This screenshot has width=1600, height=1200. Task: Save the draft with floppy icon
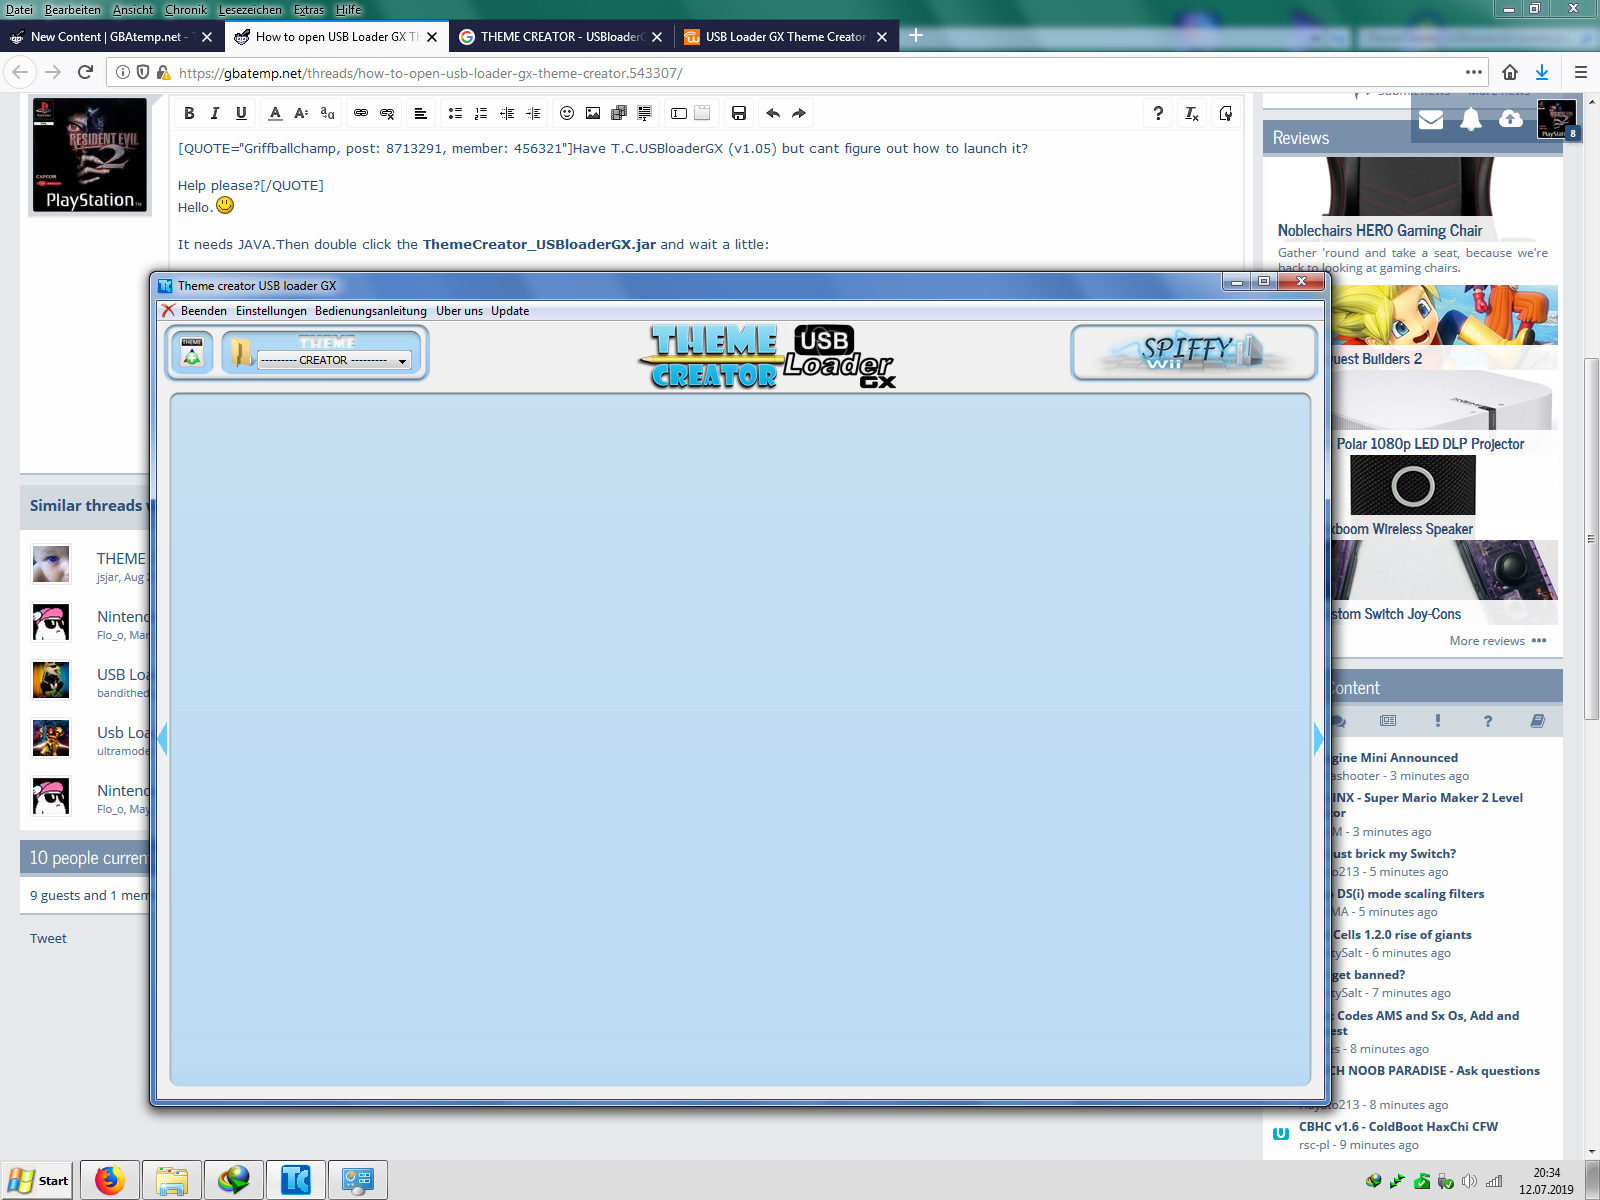(739, 113)
